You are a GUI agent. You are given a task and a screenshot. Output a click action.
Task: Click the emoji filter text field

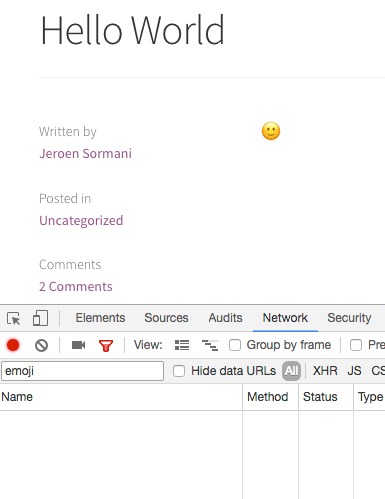tap(83, 371)
